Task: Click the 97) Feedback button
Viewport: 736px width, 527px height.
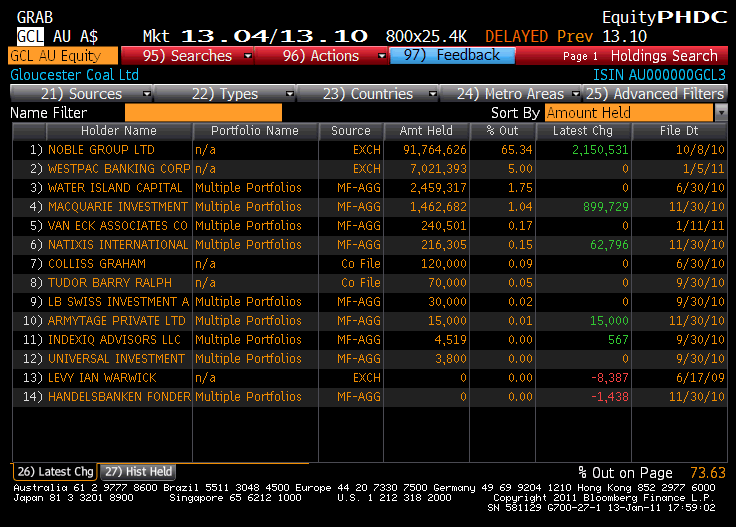Action: tap(452, 55)
